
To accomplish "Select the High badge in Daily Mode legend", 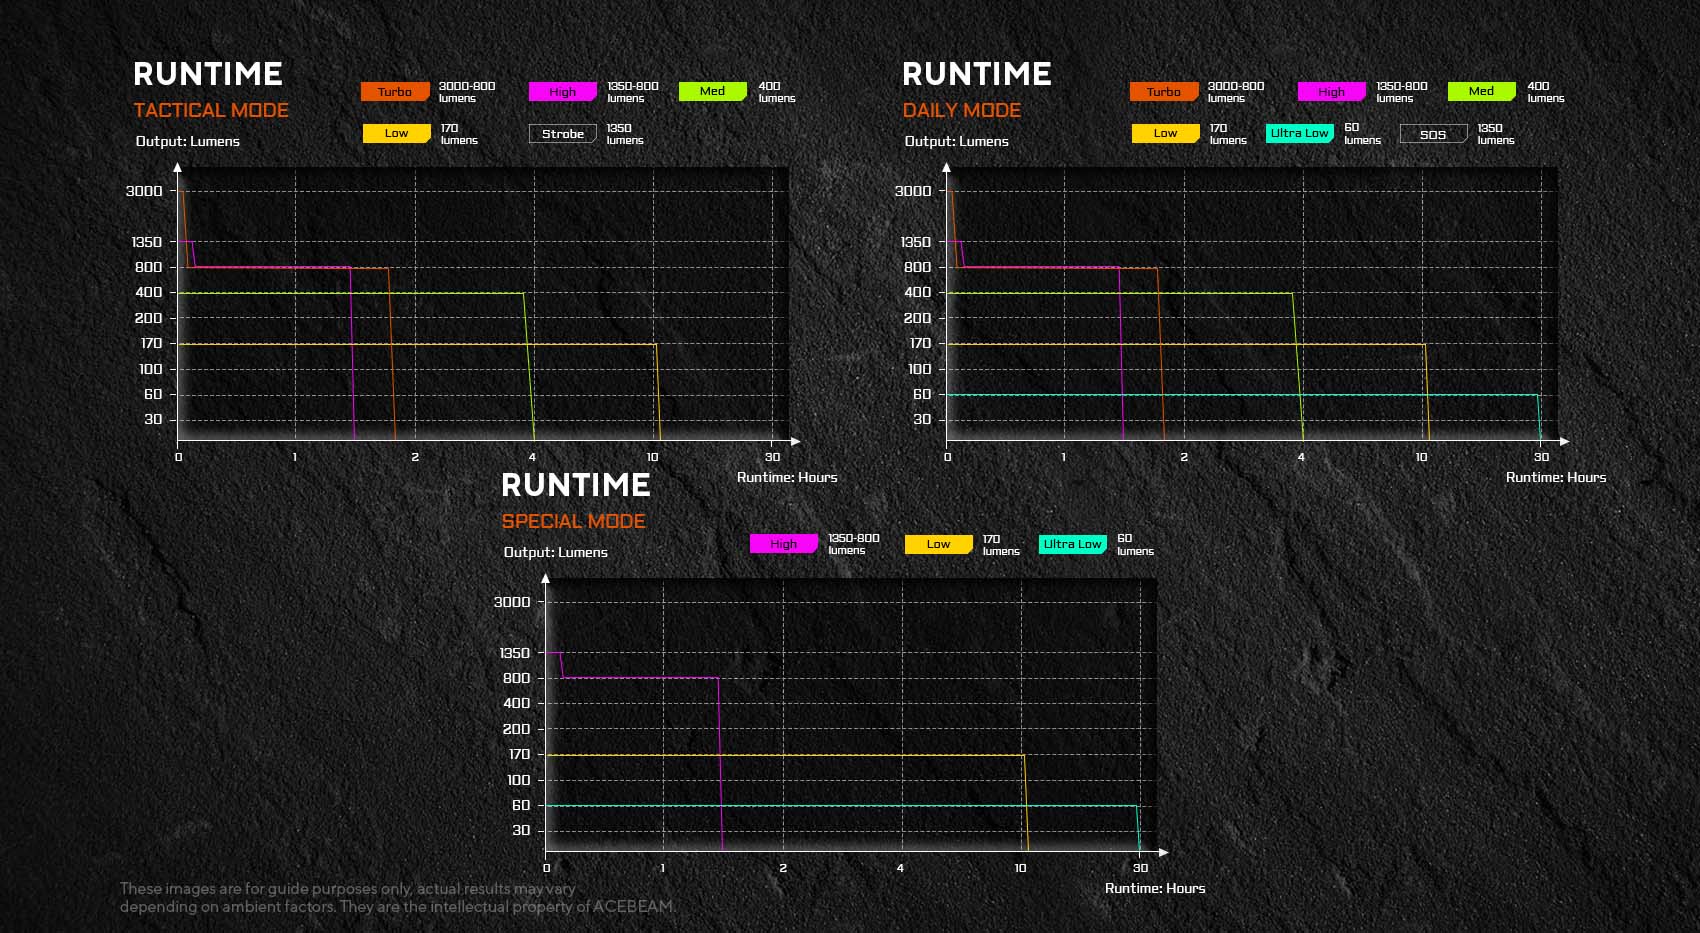I will [1331, 92].
